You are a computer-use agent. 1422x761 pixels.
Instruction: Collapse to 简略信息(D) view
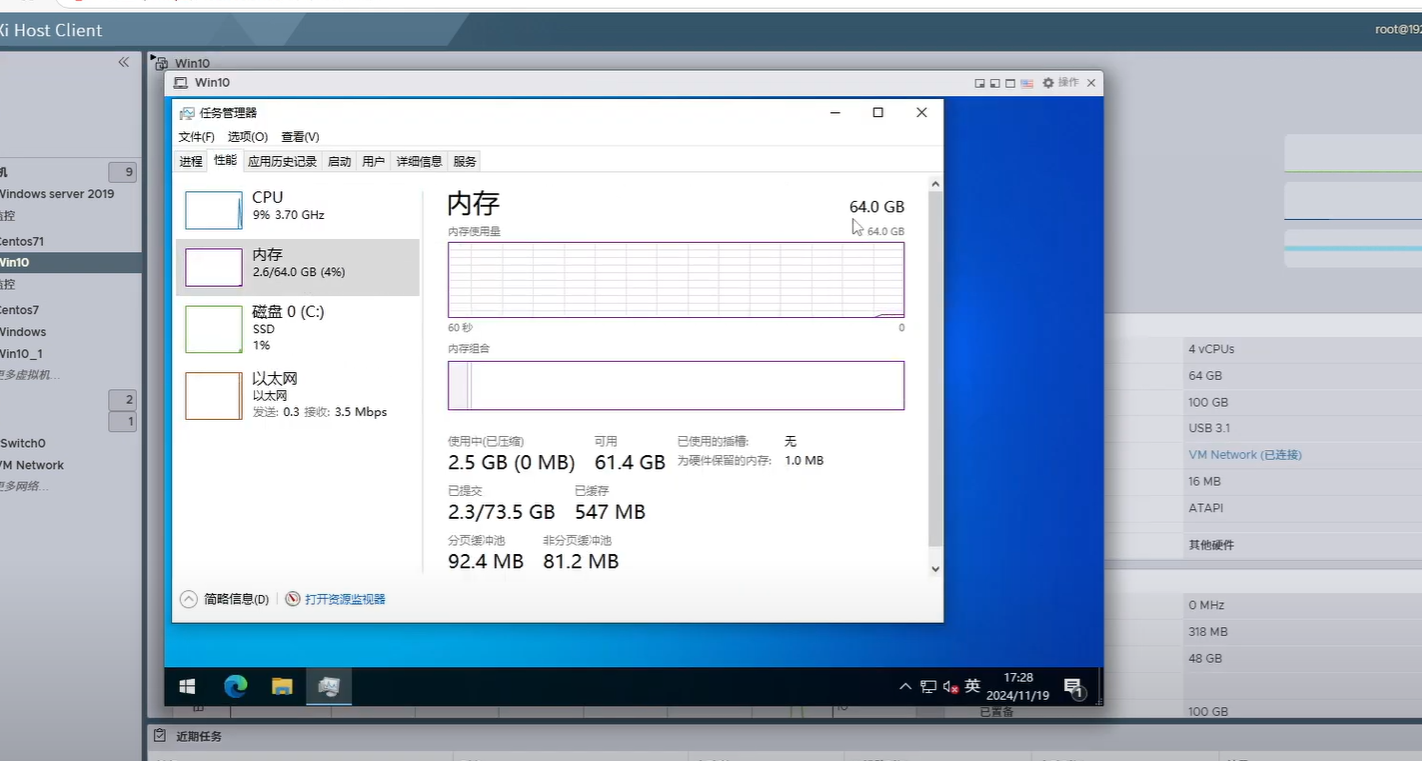tap(225, 599)
